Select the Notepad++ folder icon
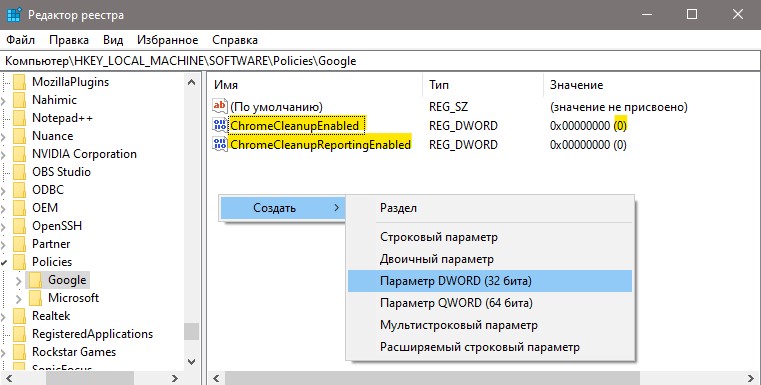This screenshot has width=761, height=385. (x=19, y=118)
